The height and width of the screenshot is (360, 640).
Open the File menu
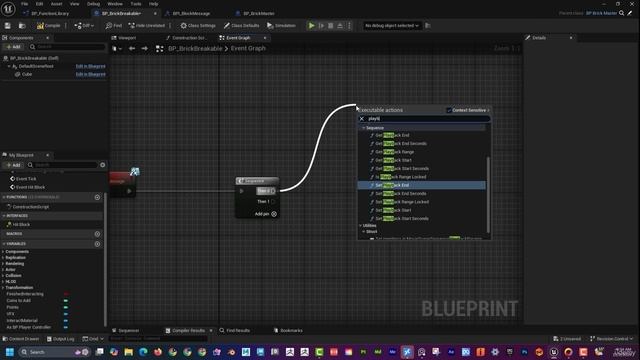point(24,4)
